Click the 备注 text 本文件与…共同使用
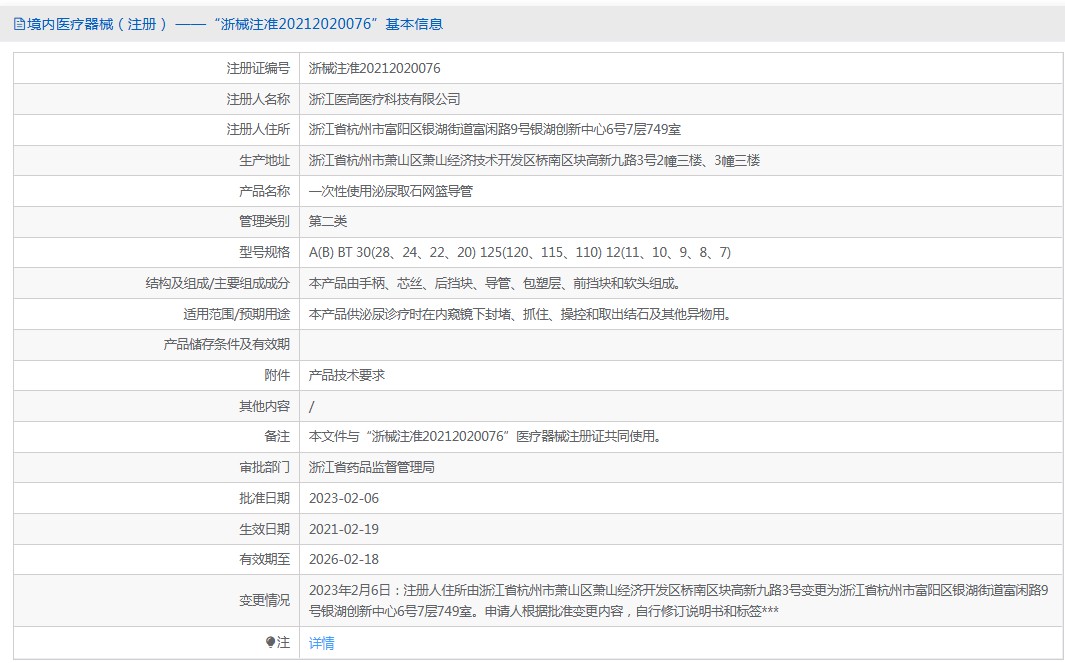1065x663 pixels. click(485, 436)
